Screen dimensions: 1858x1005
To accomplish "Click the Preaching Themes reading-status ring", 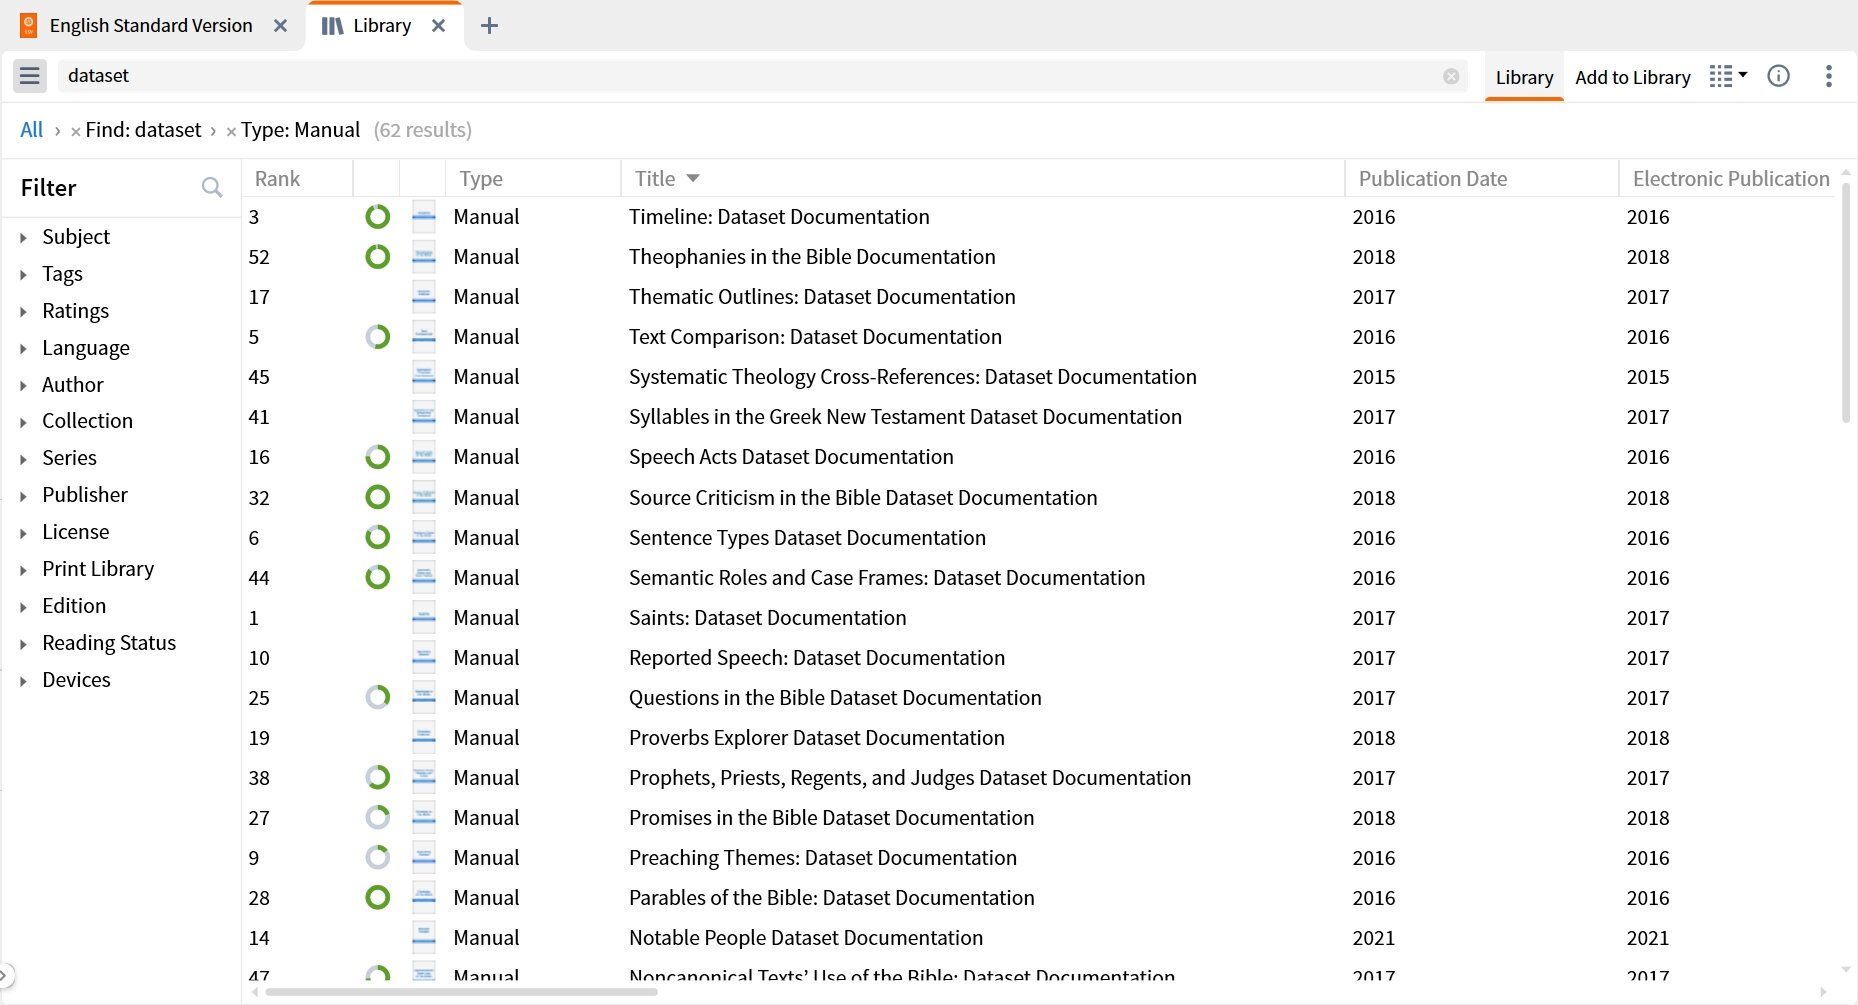I will (x=377, y=857).
